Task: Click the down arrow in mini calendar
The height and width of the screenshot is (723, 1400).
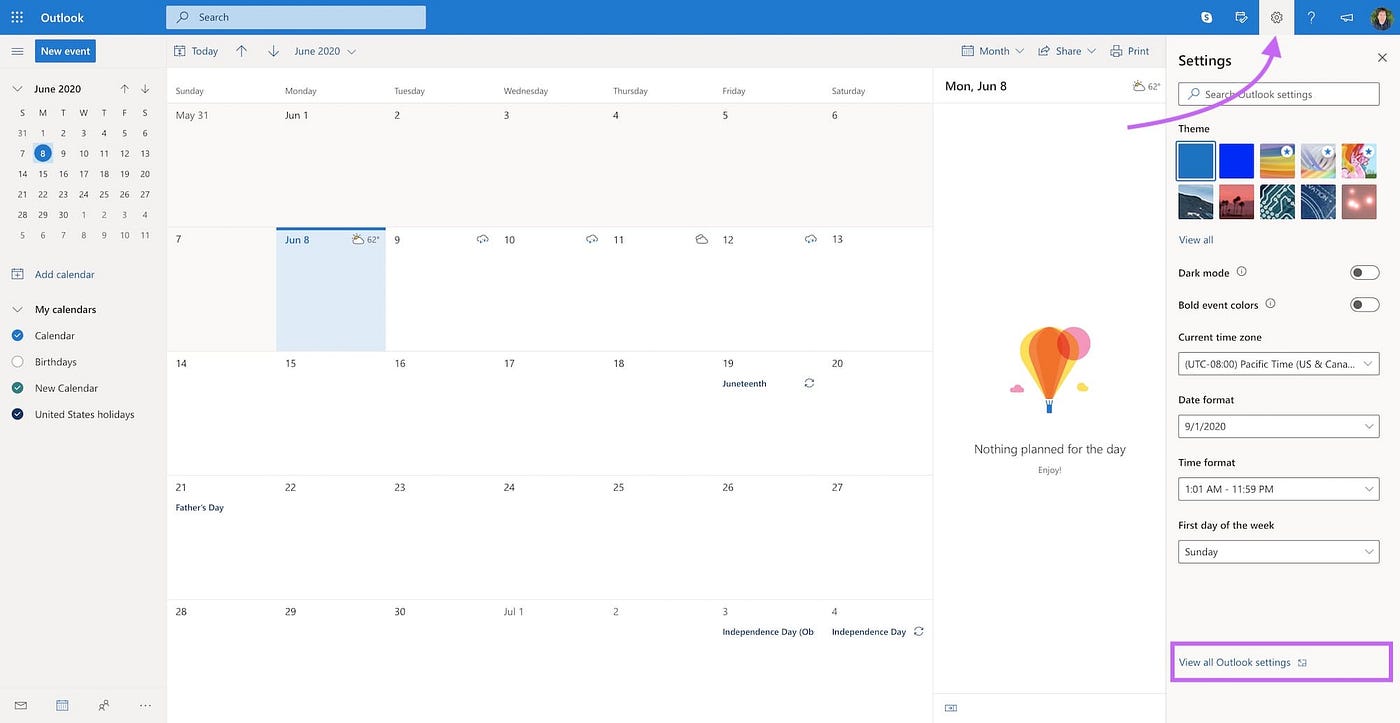Action: point(145,89)
